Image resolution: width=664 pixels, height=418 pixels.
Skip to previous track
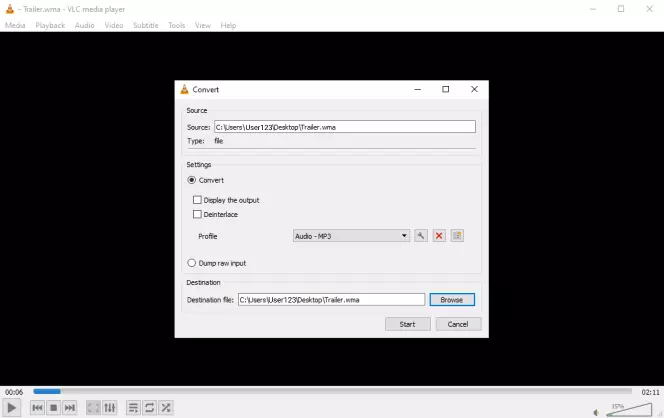point(37,408)
